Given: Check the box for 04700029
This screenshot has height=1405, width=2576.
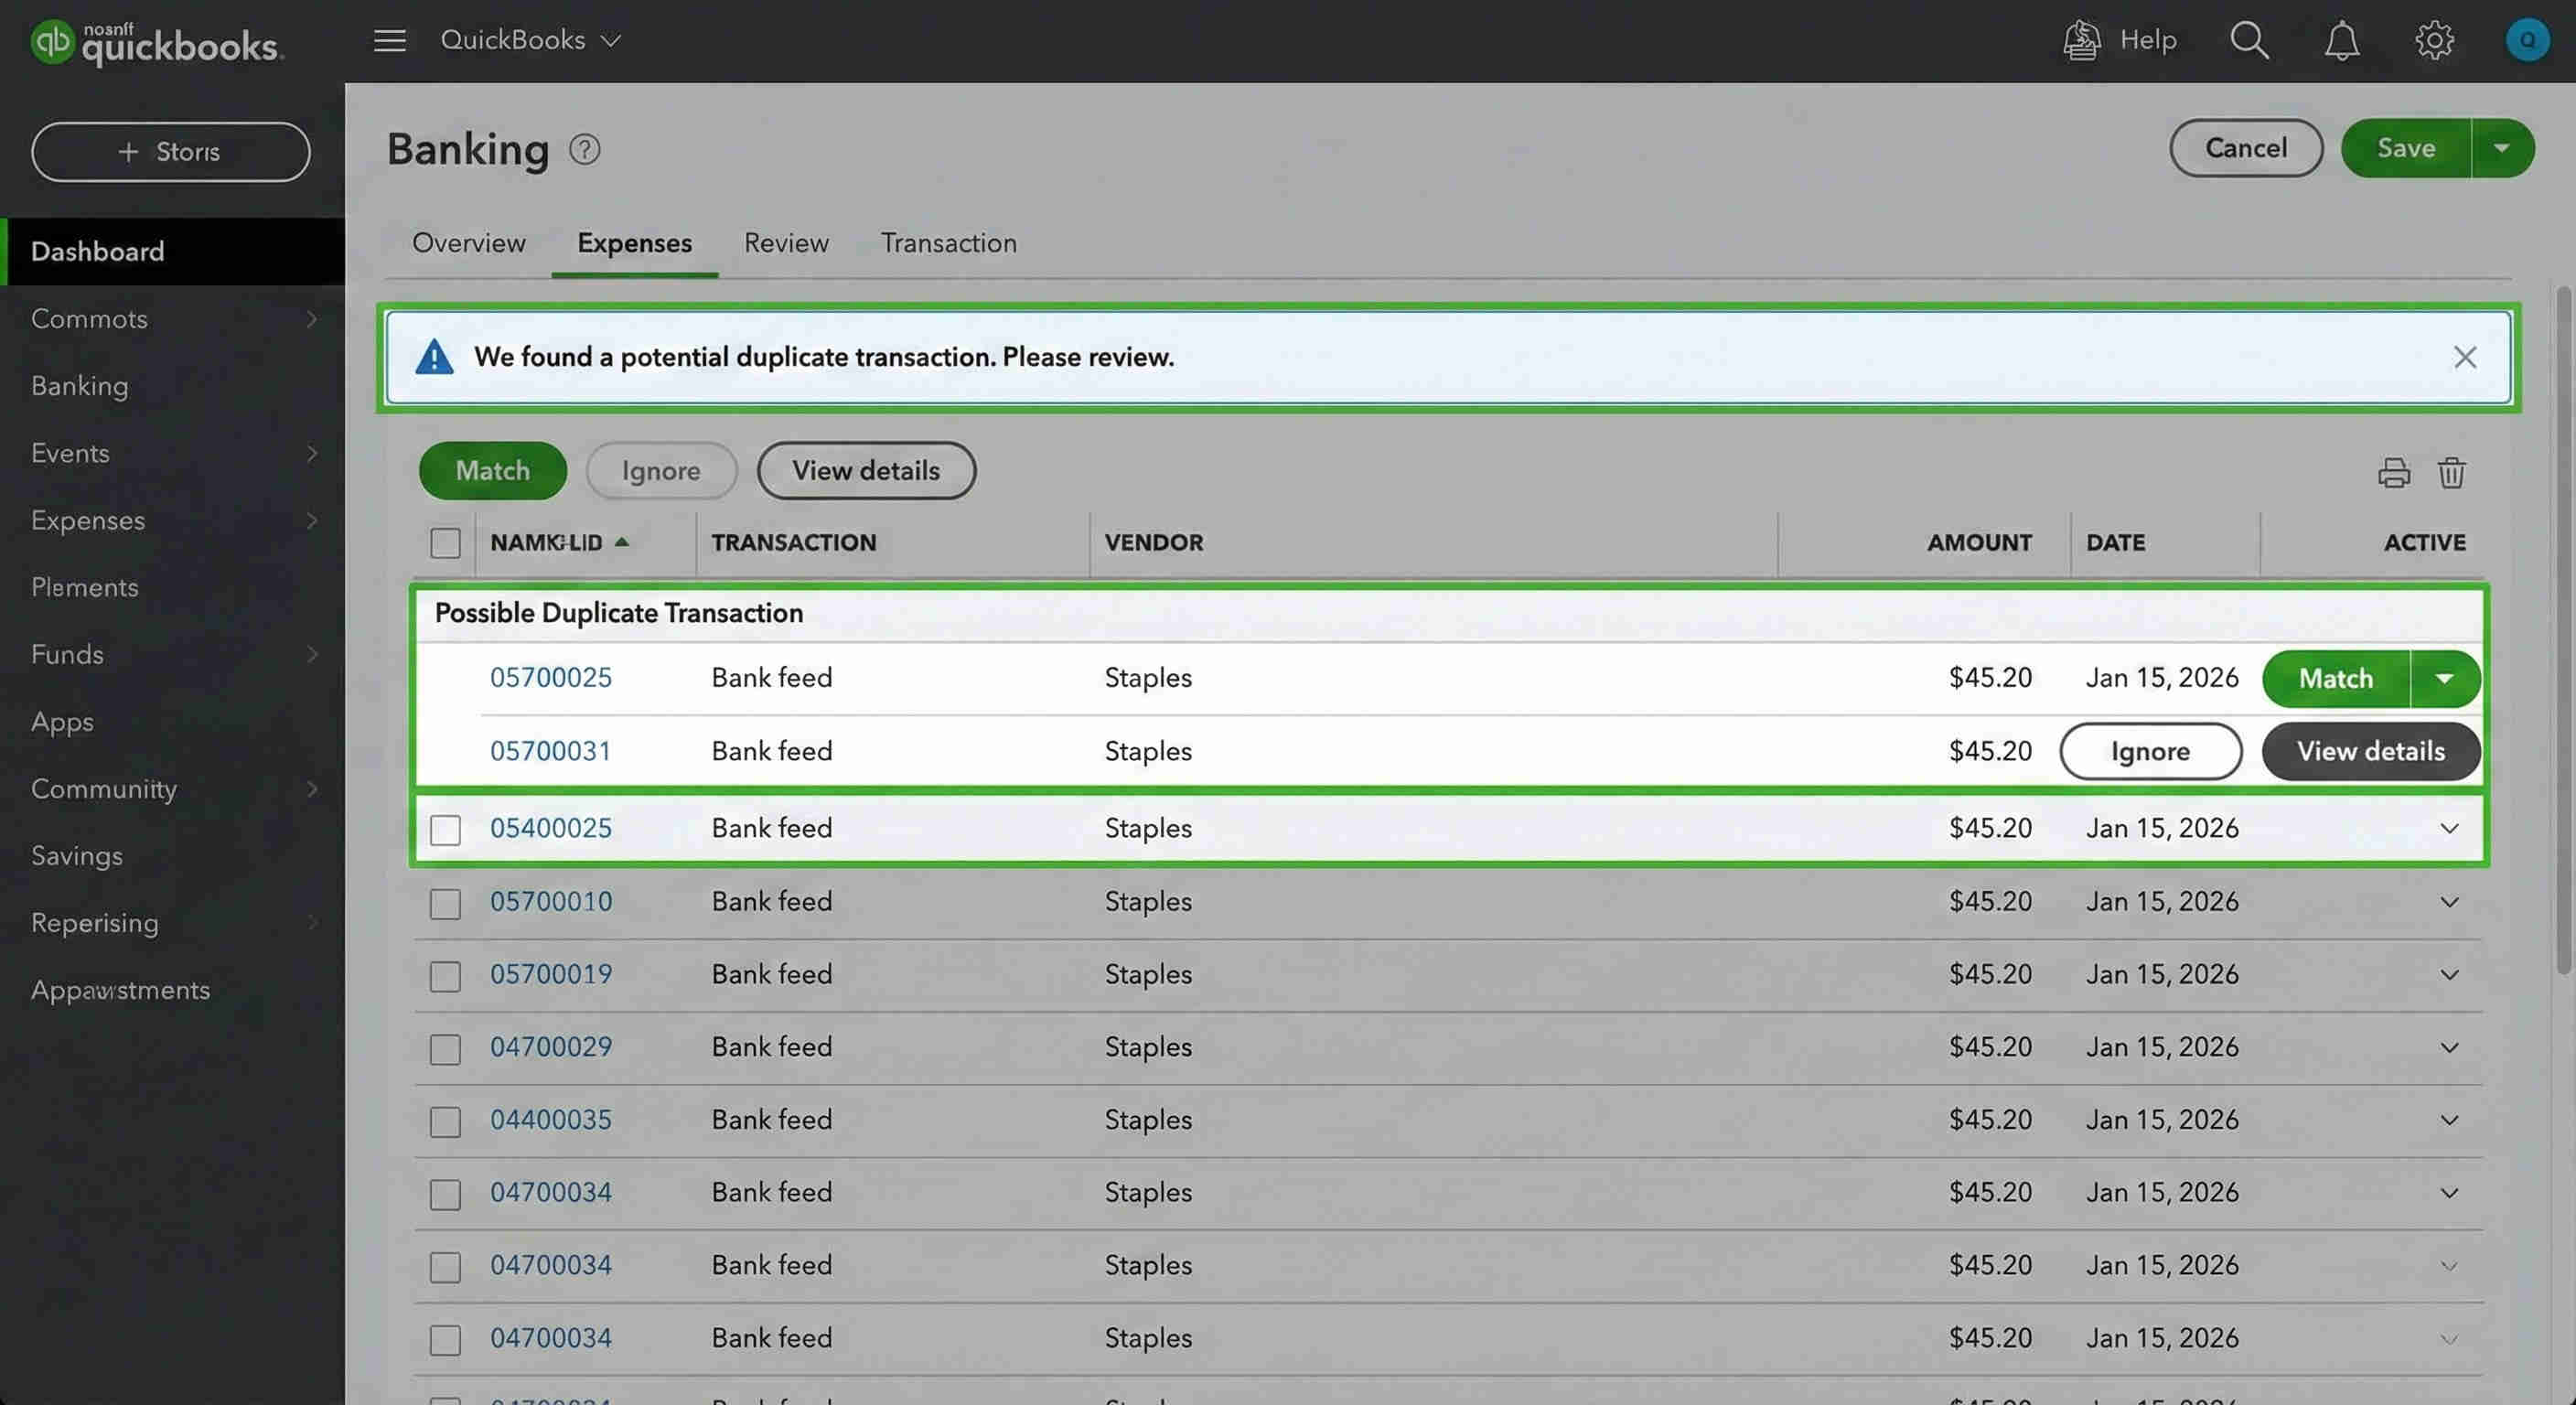Looking at the screenshot, I should coord(445,1049).
